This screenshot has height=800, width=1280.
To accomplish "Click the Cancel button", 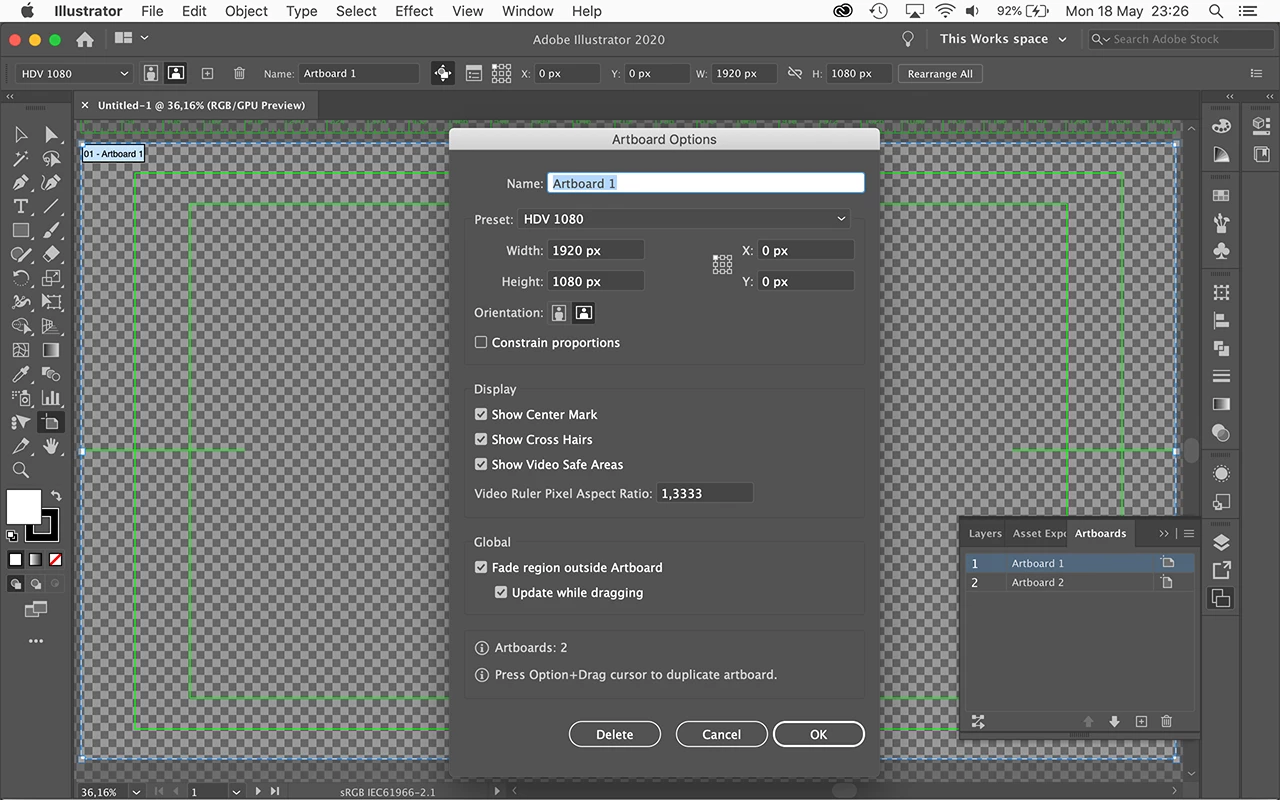I will pos(722,734).
